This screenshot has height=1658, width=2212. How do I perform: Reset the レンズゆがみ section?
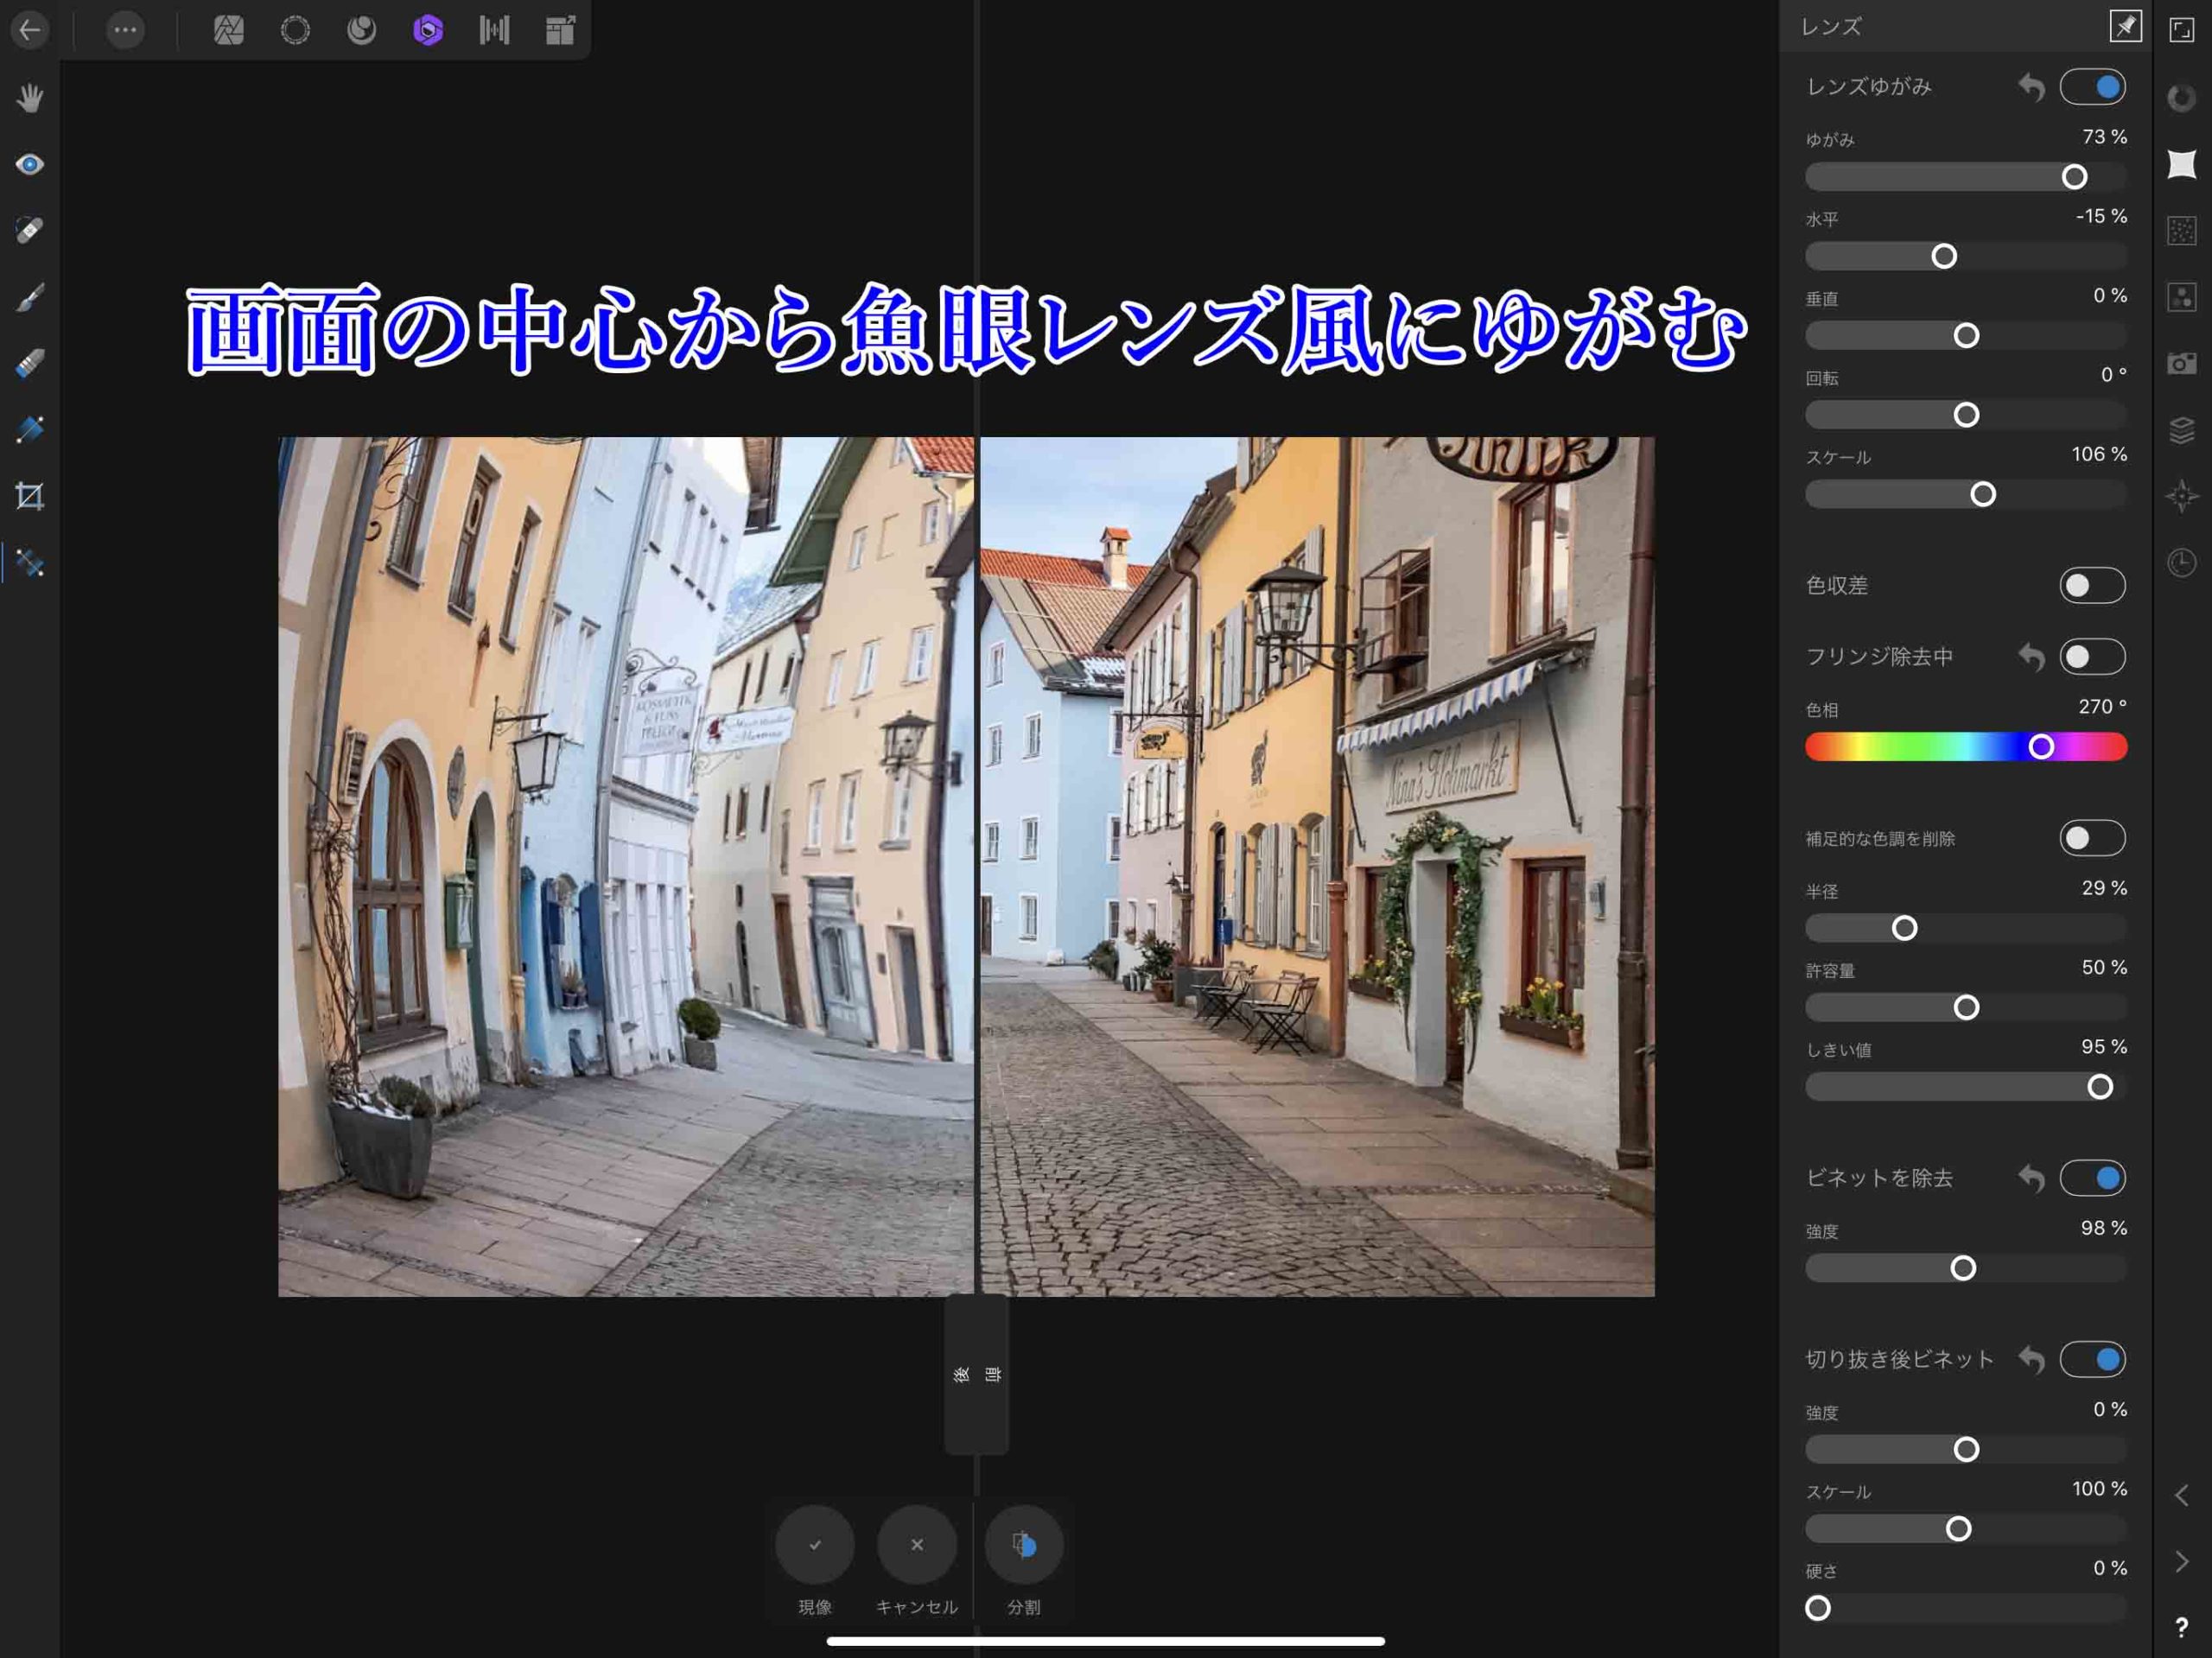(x=2031, y=87)
